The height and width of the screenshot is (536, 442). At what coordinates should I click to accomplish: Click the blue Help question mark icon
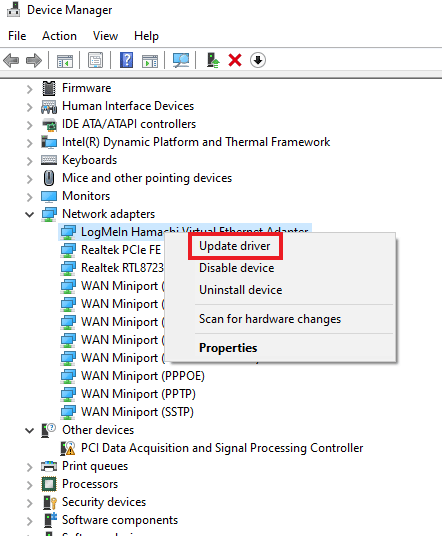[x=126, y=60]
